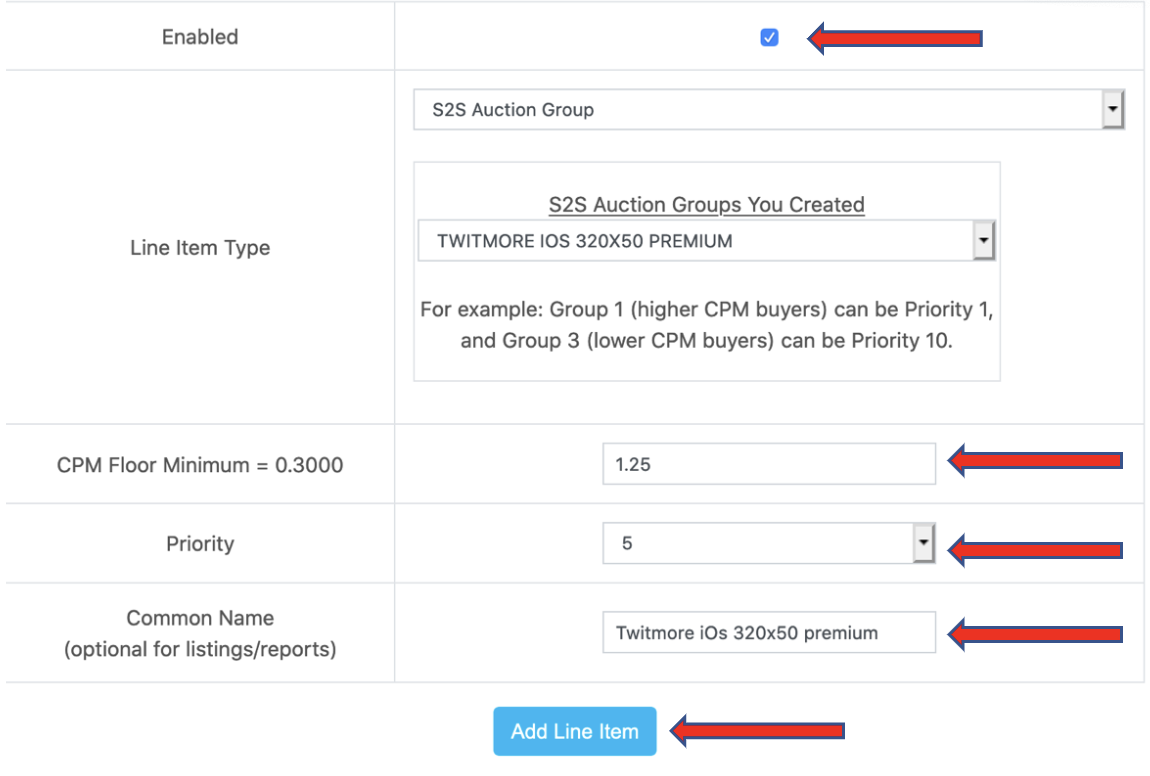
Task: Click the CPM Floor Minimum label
Action: [200, 464]
